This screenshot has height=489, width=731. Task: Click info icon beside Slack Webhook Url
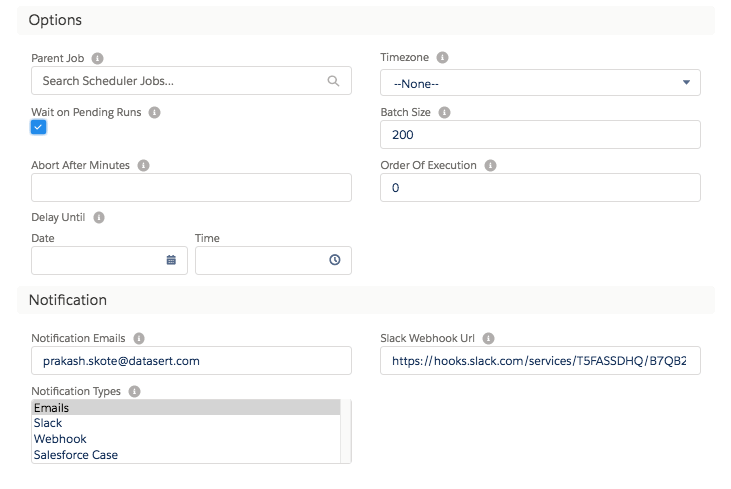tap(489, 338)
